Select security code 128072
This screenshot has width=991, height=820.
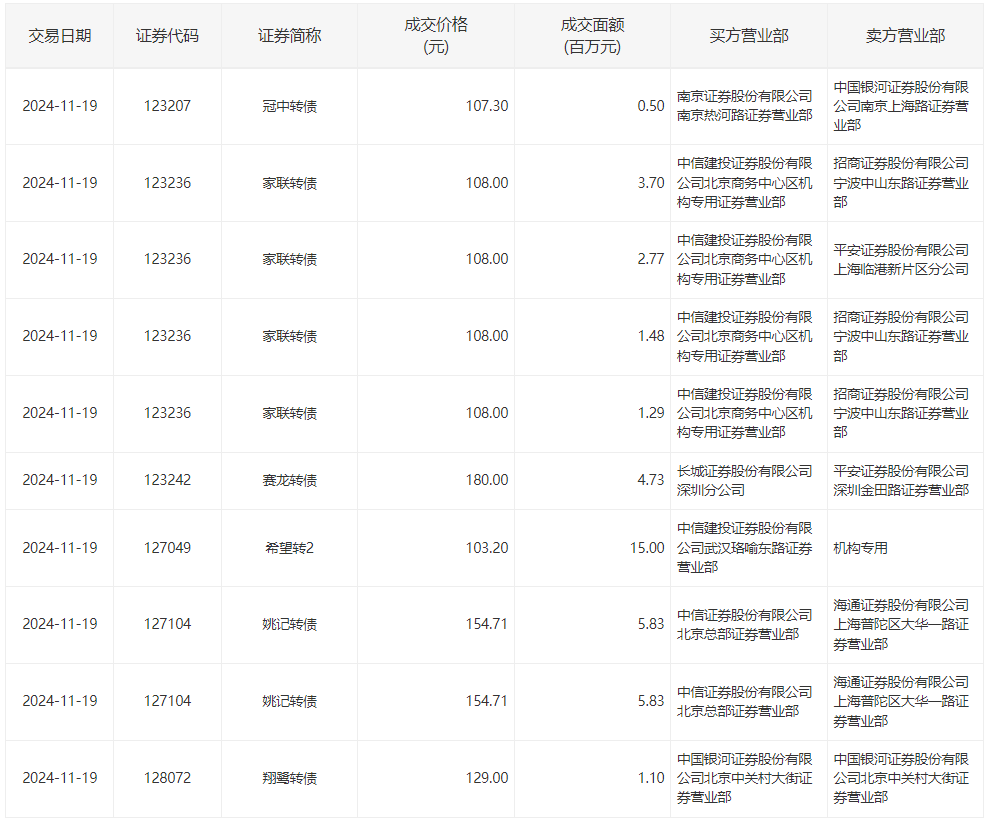[x=167, y=778]
